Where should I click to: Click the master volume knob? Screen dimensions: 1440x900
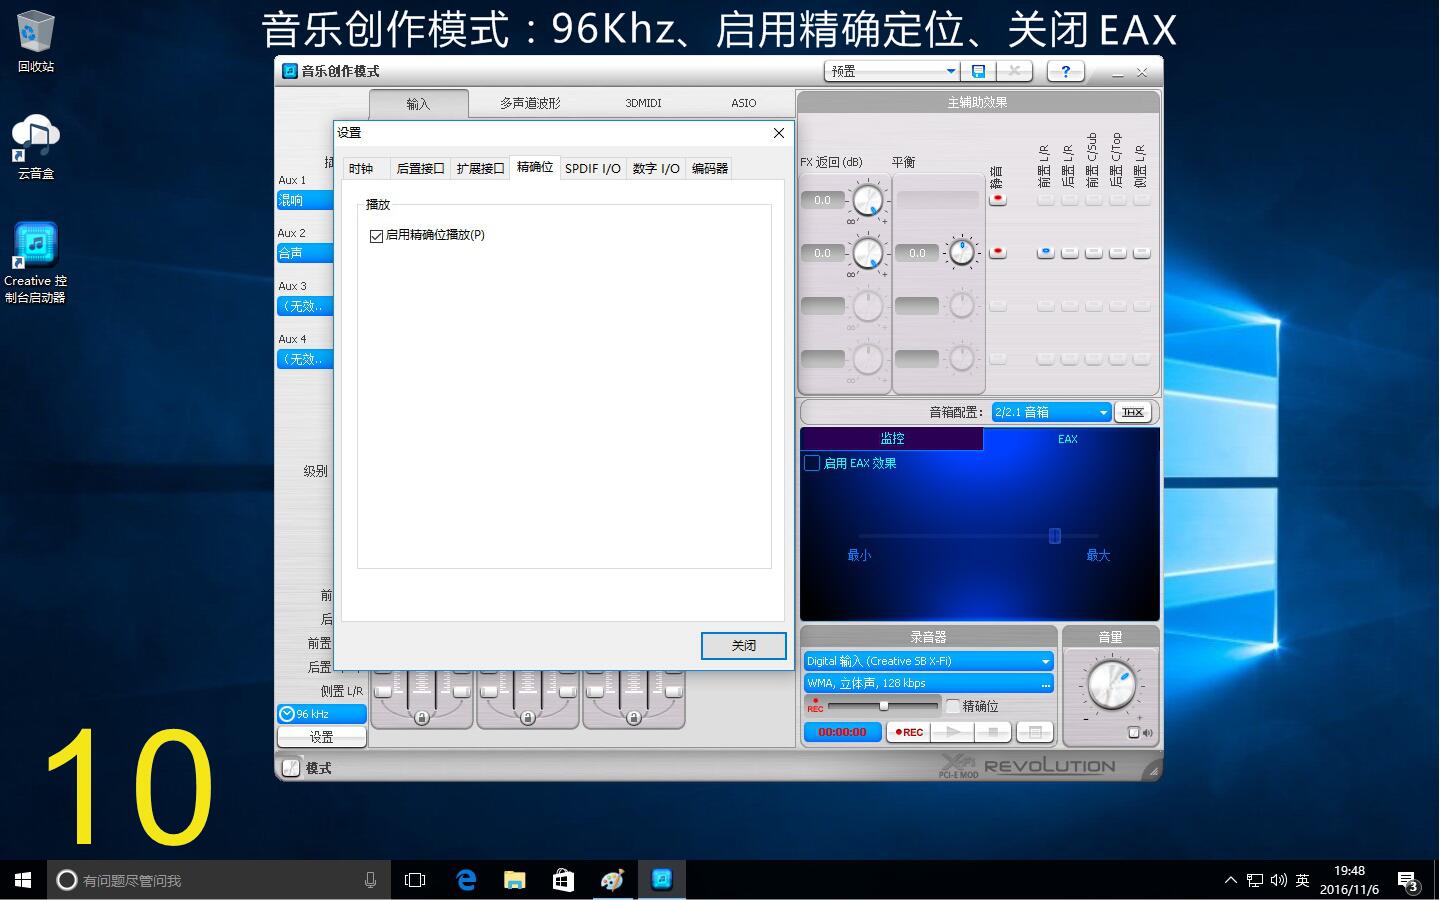1111,684
